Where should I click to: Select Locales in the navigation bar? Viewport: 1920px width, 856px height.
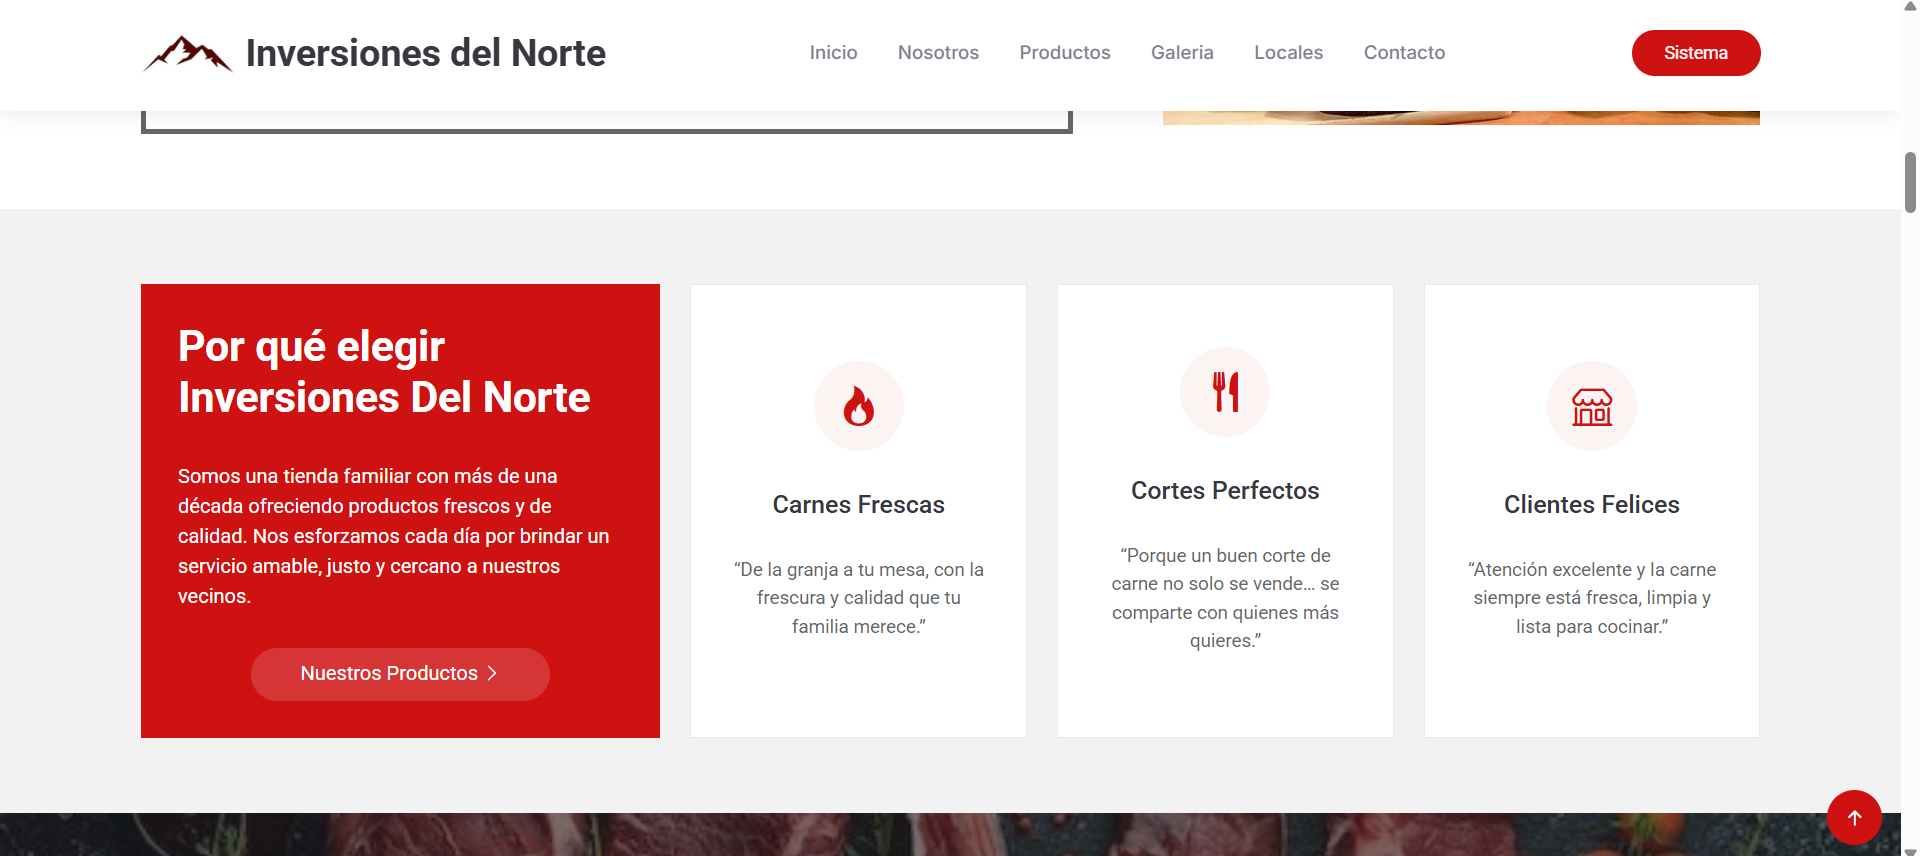click(1288, 53)
